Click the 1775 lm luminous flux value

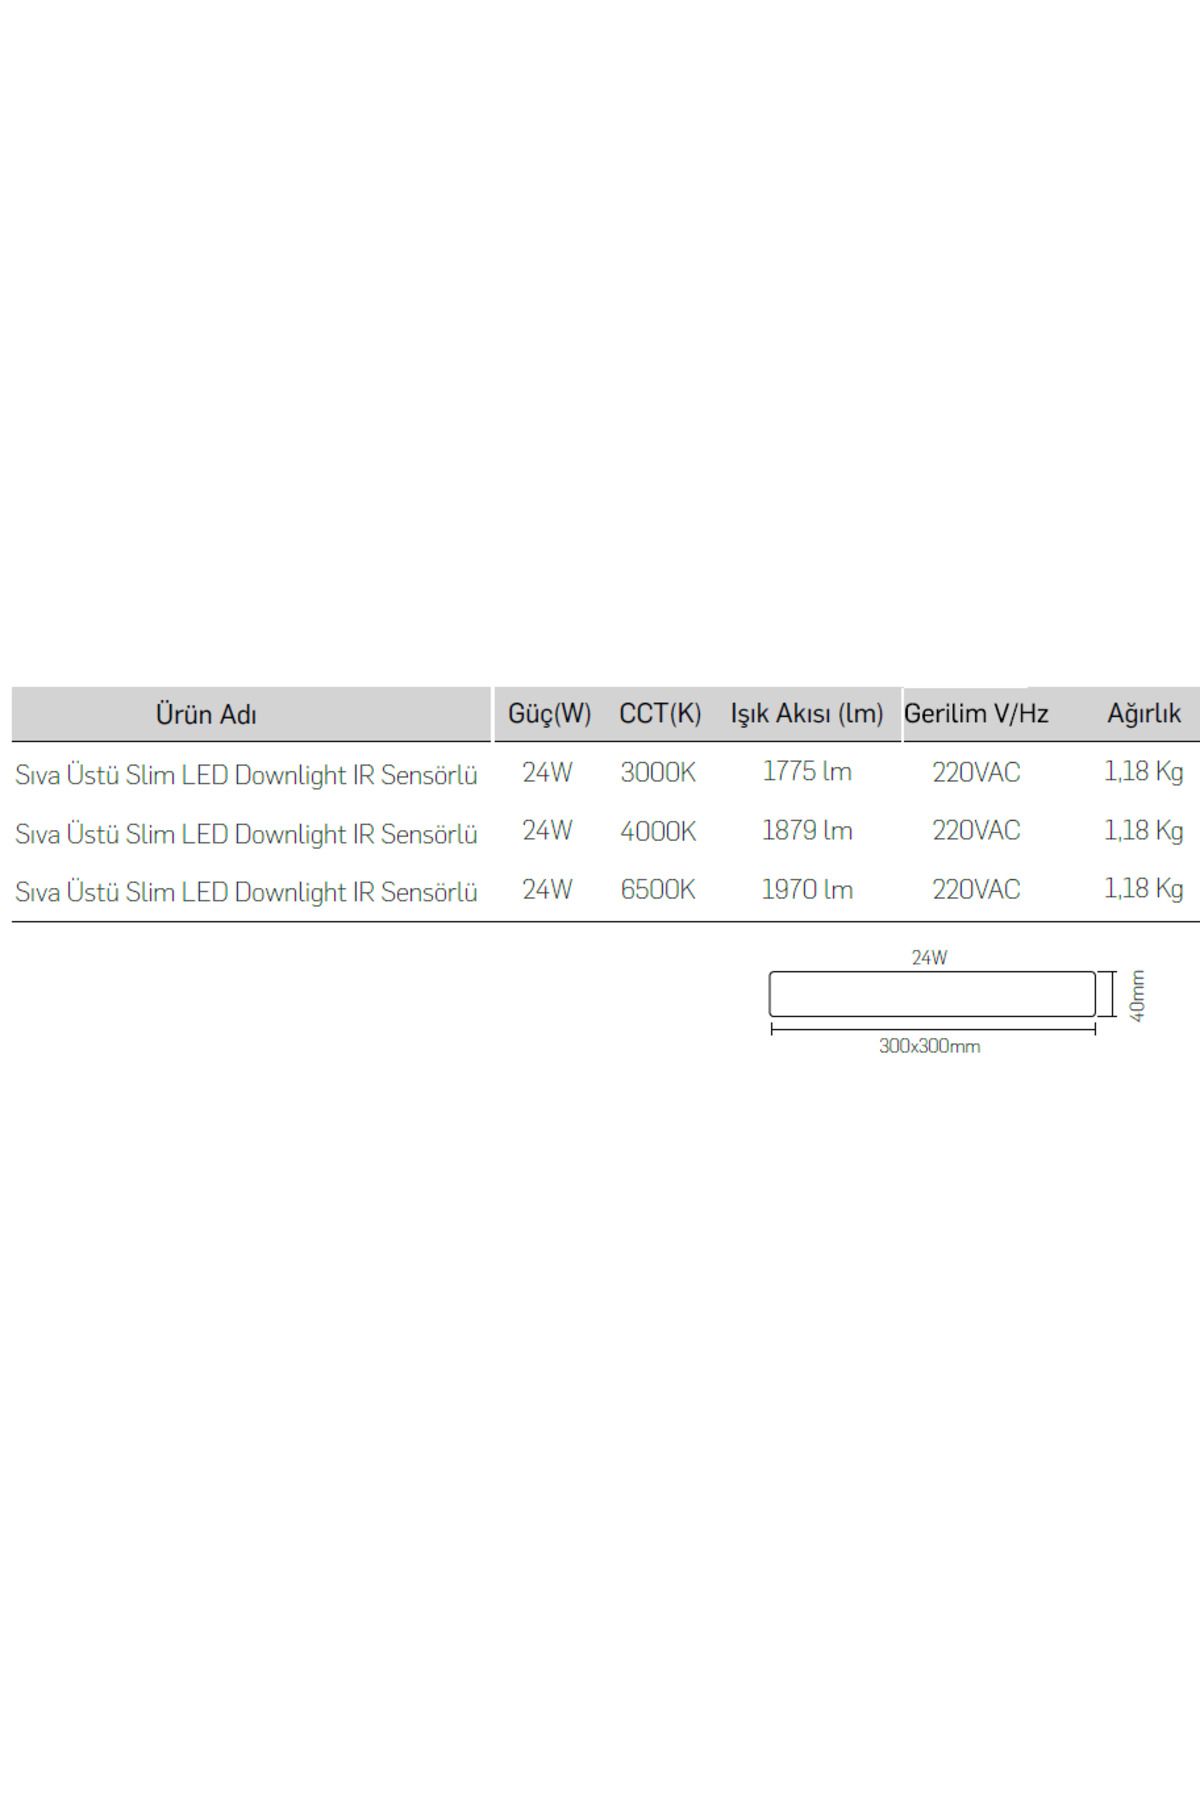coord(807,772)
